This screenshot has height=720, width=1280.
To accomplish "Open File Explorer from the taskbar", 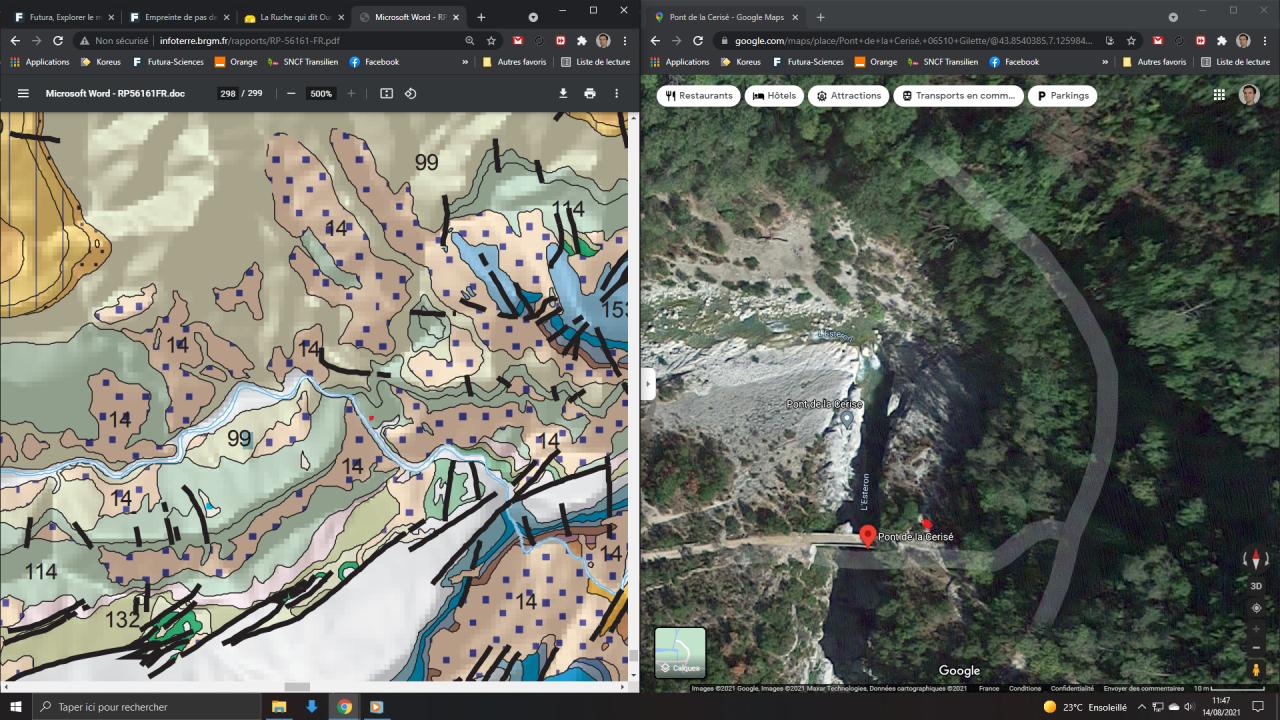I will tap(279, 707).
